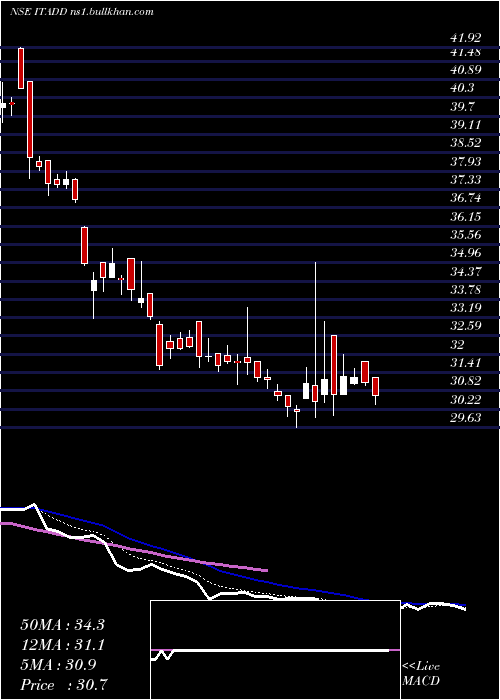
Task: Click the 33.78 price level label
Action: click(465, 290)
